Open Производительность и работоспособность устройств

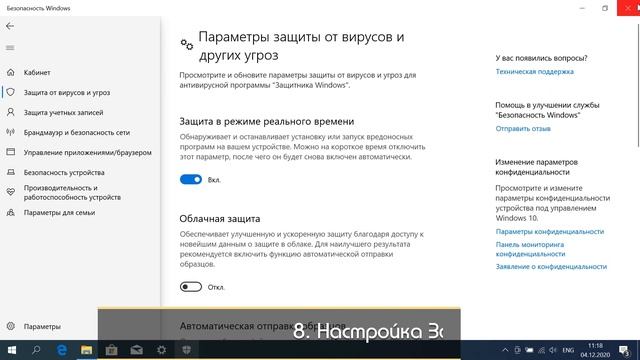pos(72,192)
